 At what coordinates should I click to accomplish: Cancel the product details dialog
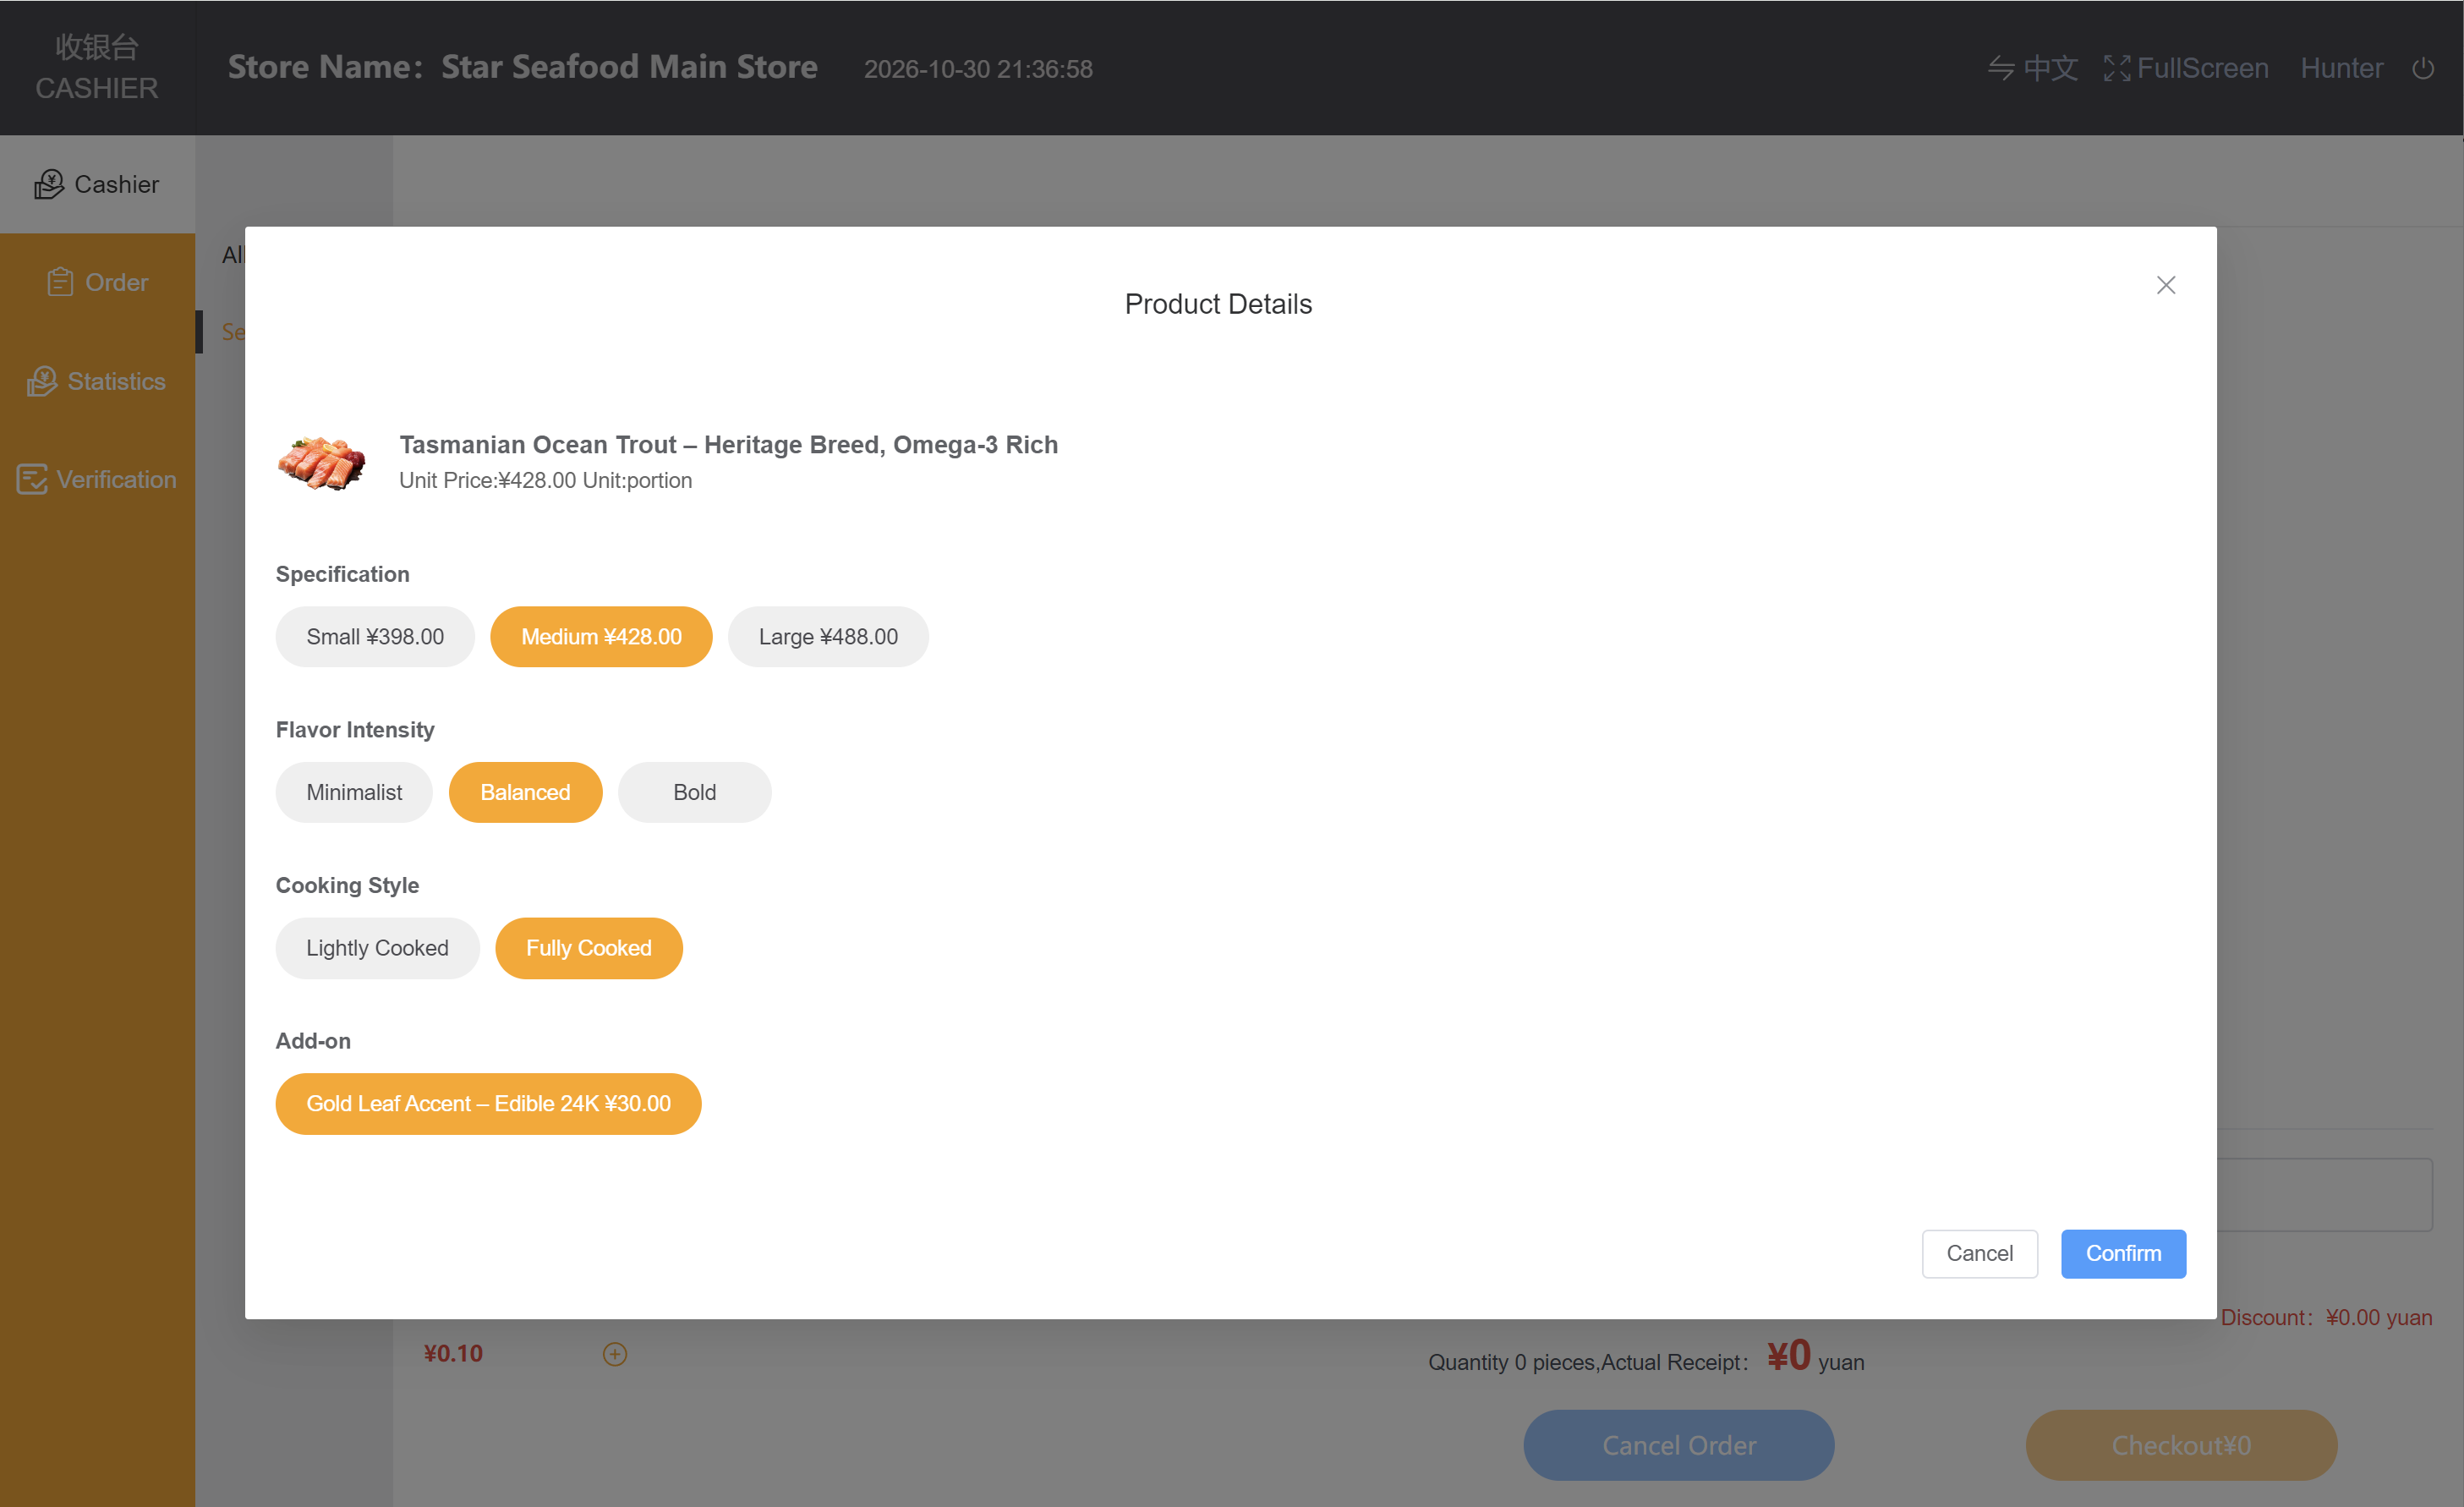[x=1979, y=1253]
